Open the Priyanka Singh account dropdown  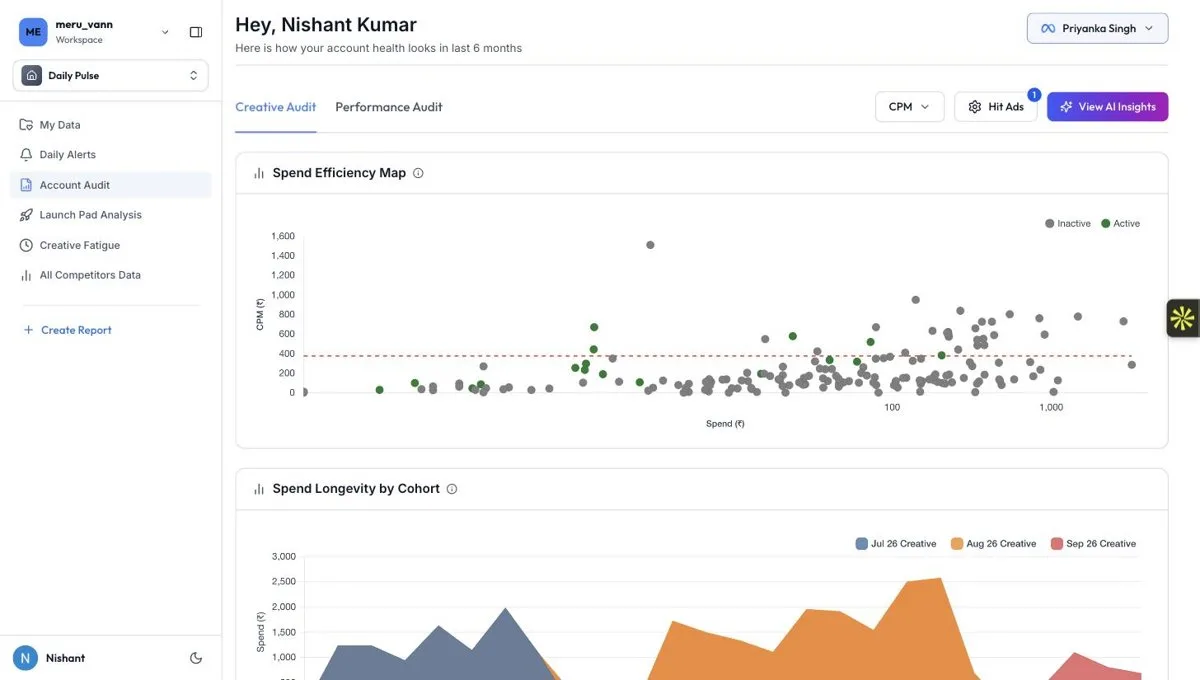click(x=1097, y=29)
